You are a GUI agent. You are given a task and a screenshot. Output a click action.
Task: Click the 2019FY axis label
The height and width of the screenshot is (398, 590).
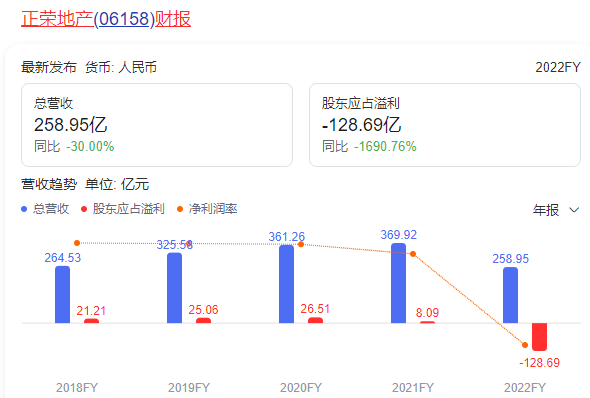pyautogui.click(x=189, y=387)
